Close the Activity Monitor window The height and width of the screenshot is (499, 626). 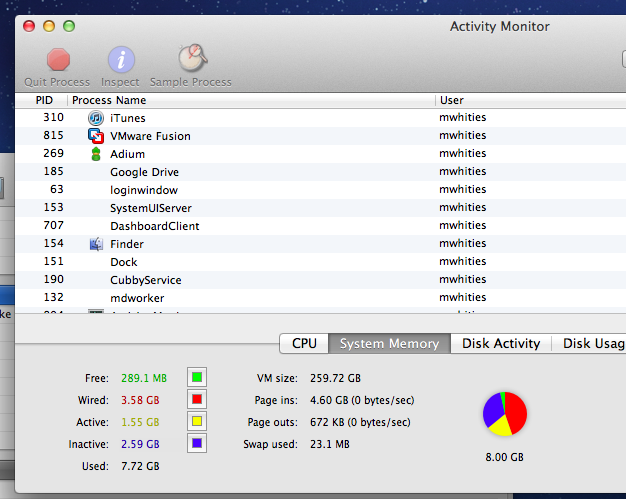pos(29,26)
